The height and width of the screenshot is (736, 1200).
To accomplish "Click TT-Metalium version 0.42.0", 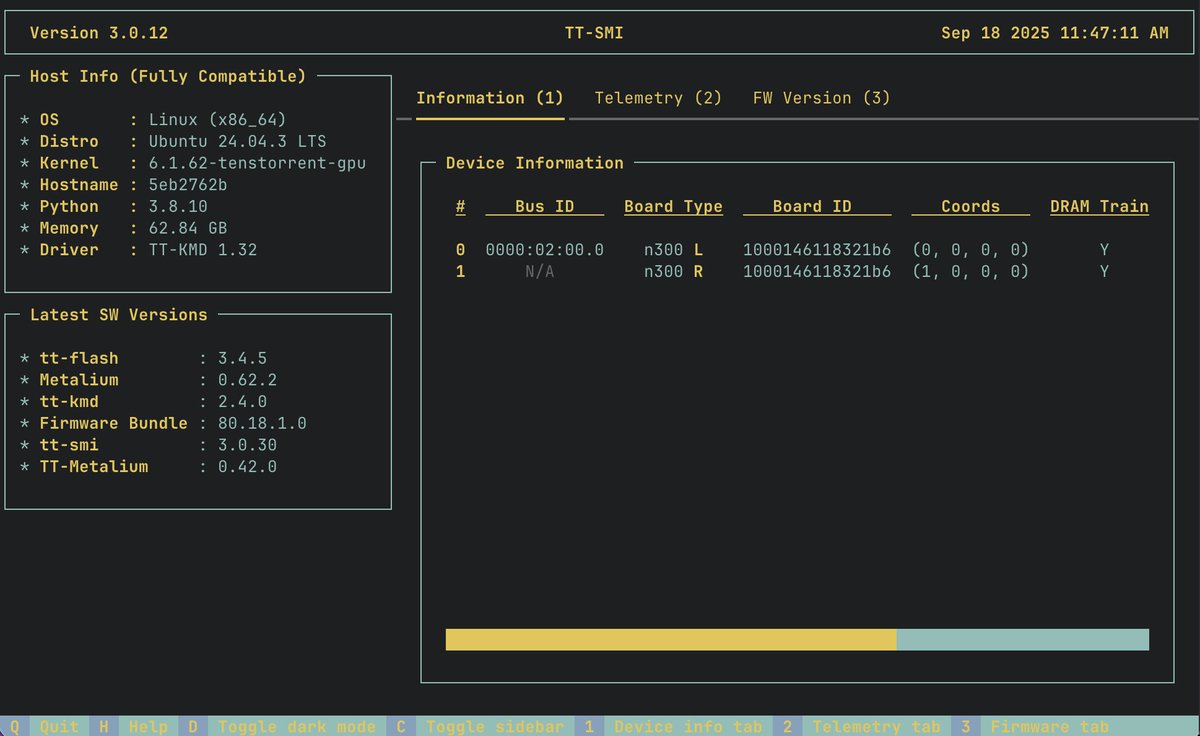I will click(x=247, y=466).
